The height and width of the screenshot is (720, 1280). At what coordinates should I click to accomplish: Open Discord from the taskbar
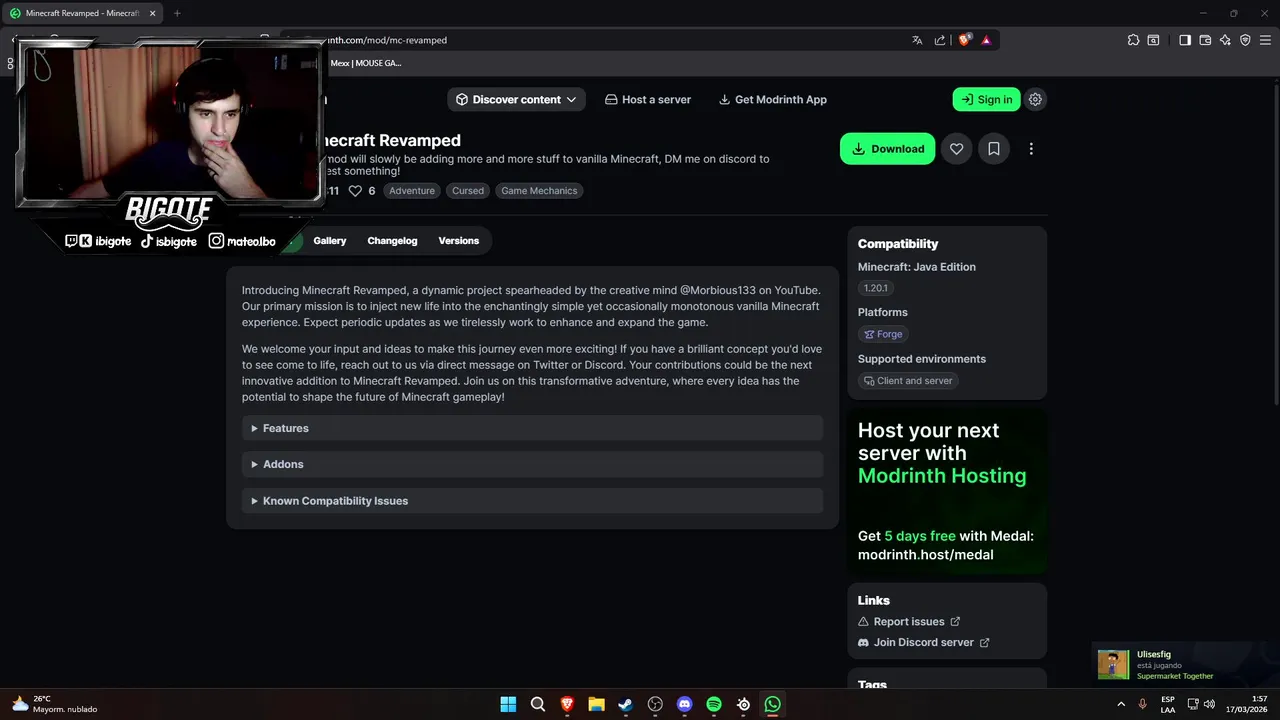[684, 704]
